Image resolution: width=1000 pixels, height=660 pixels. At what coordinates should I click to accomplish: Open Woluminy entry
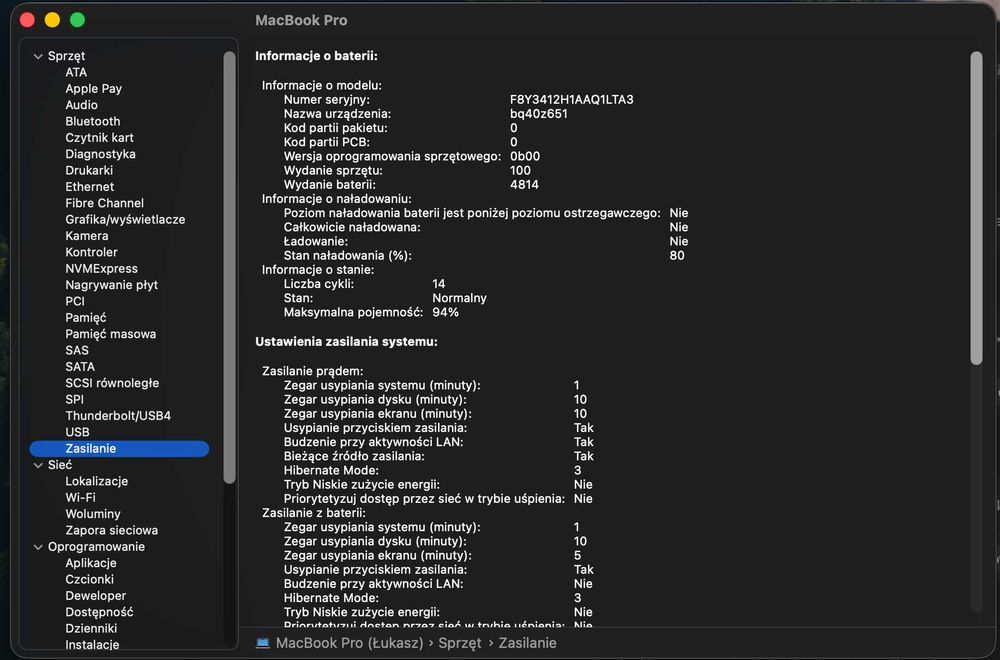(x=92, y=514)
